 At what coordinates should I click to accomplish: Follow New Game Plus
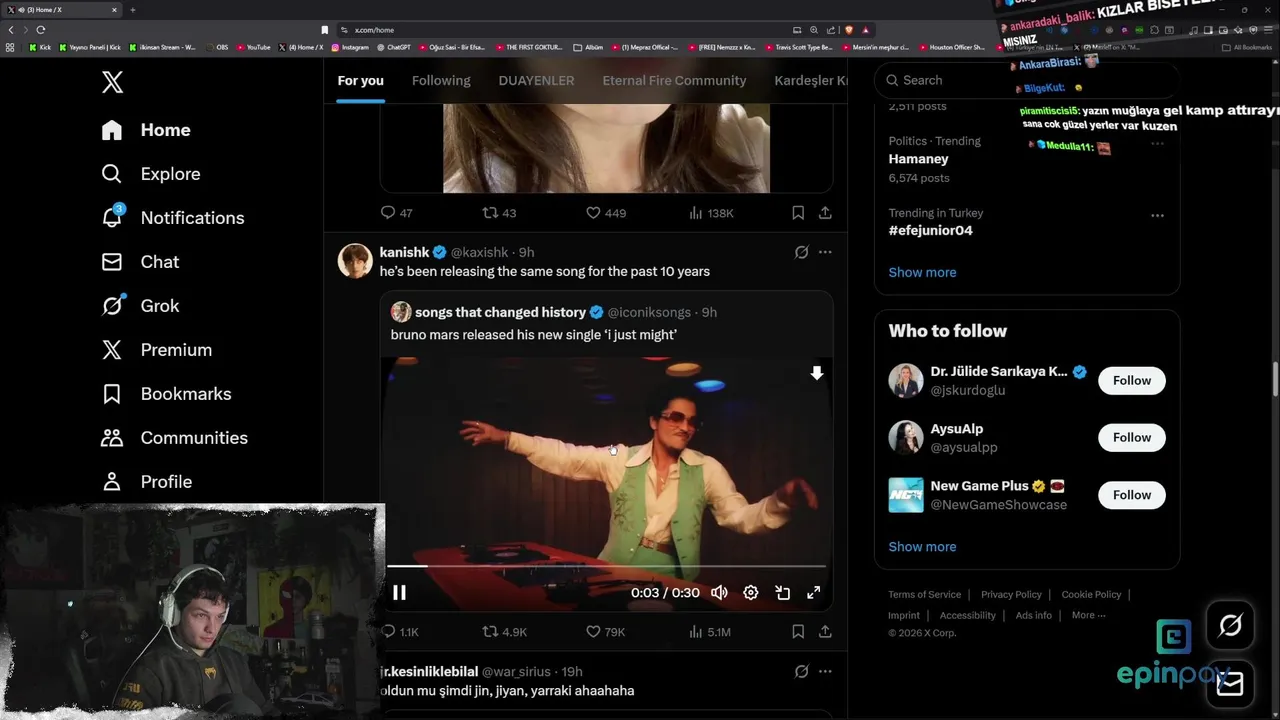1132,495
